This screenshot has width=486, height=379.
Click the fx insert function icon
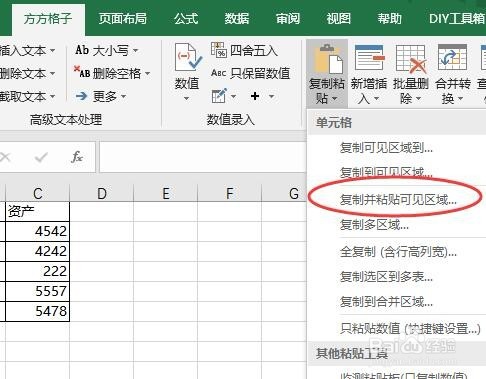pos(77,157)
